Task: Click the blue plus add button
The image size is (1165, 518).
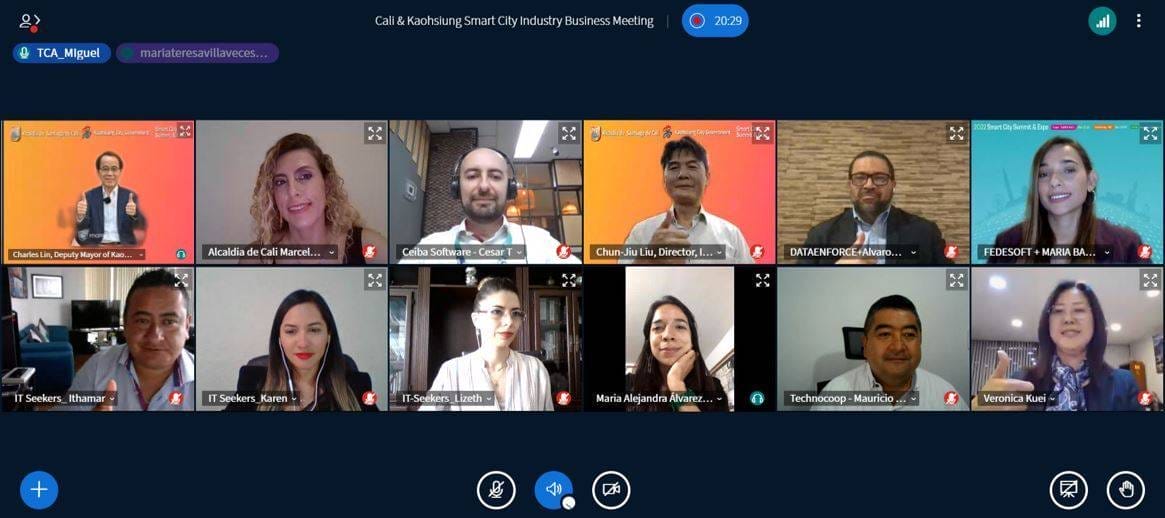Action: tap(39, 490)
